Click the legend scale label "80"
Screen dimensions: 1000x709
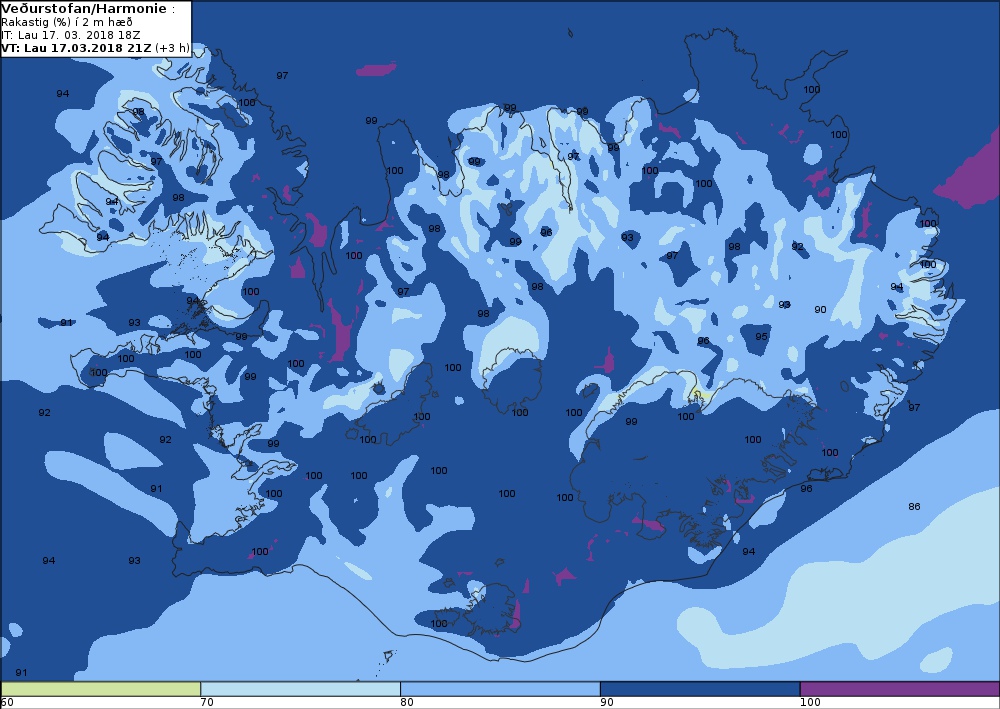pos(407,703)
